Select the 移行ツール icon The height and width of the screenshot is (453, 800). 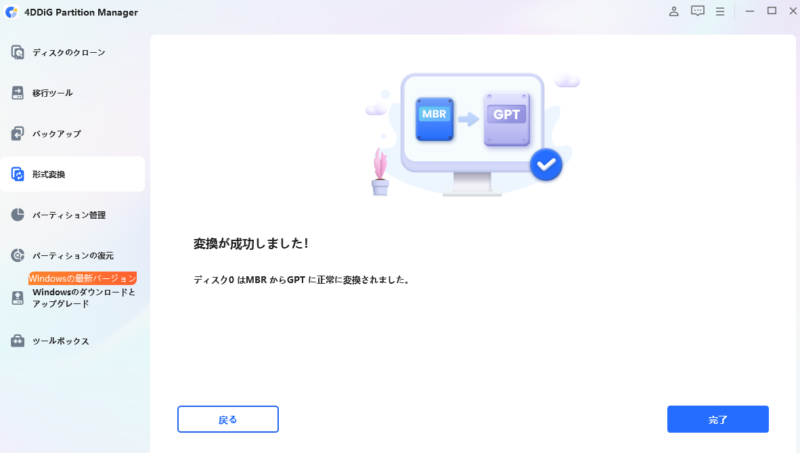[x=17, y=93]
